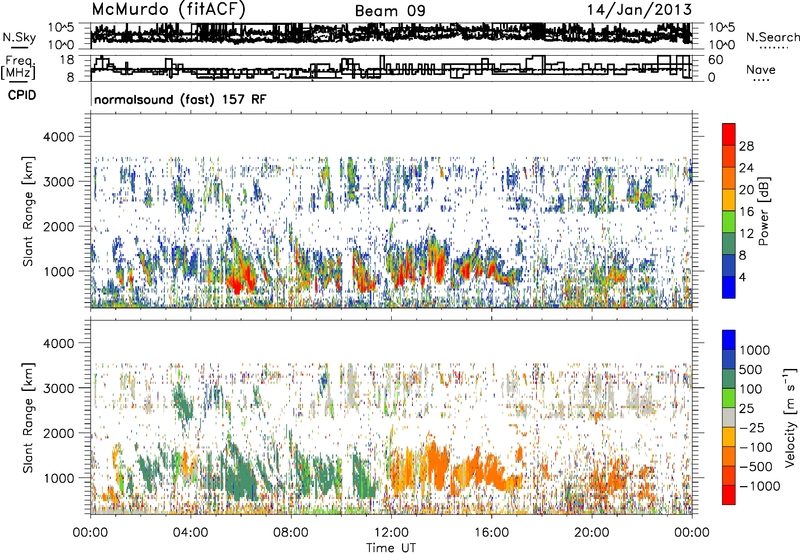Click the date '14/Jan/2013'
Image resolution: width=800 pixels, height=554 pixels.
point(639,10)
